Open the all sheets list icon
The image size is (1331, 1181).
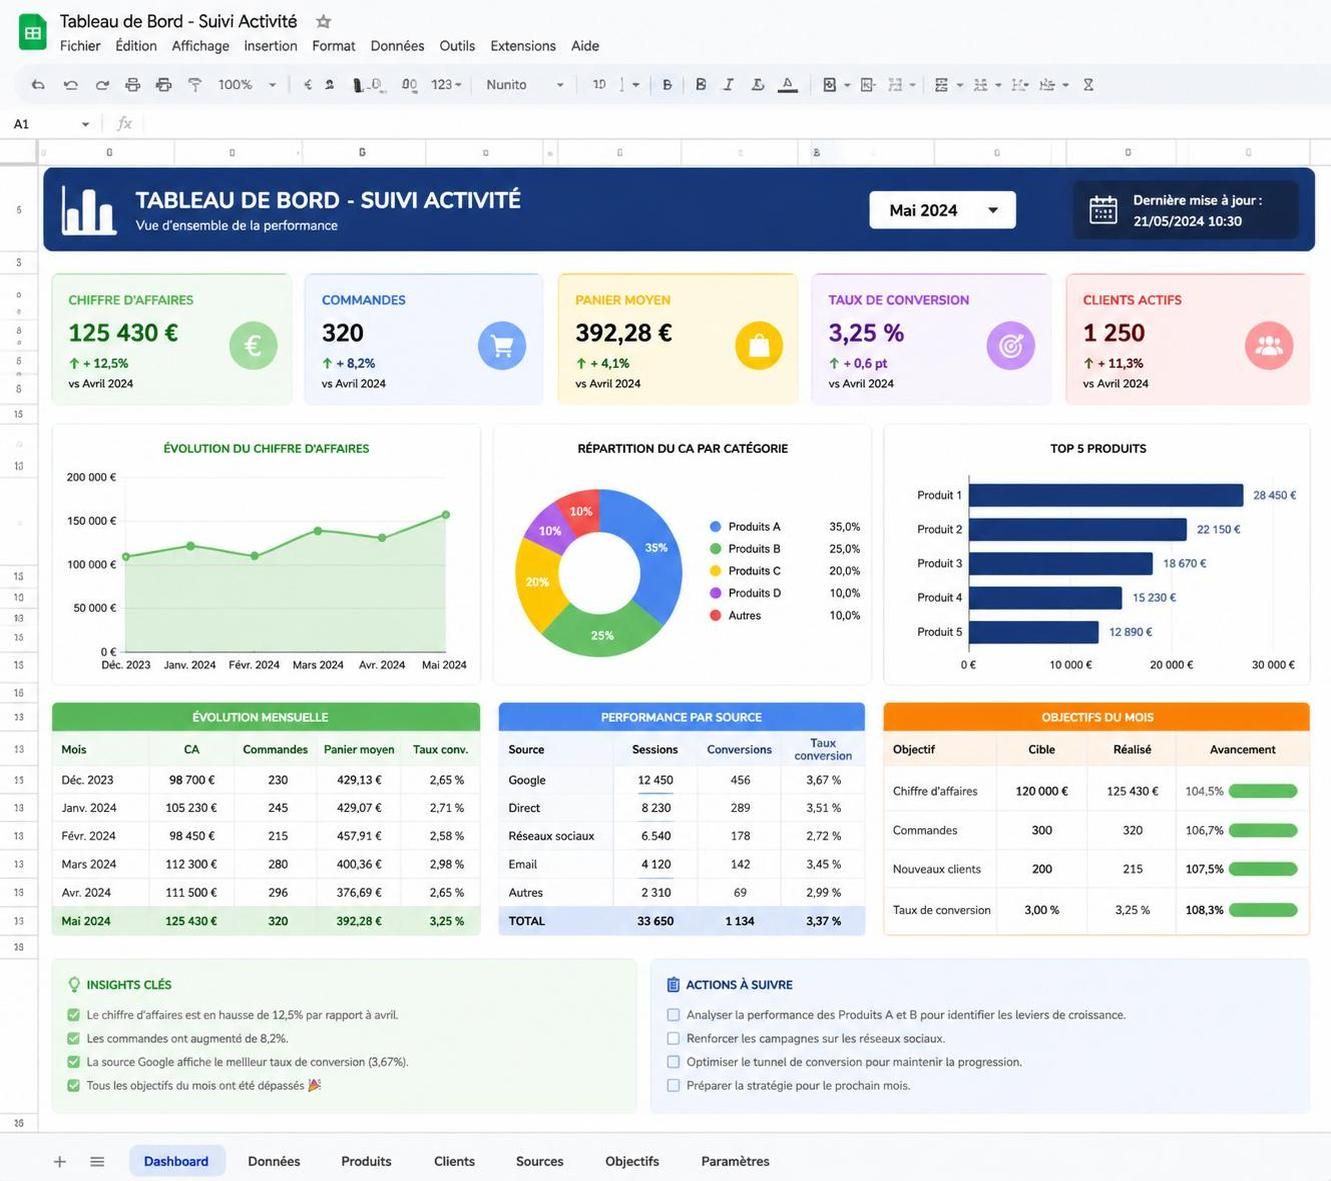(x=97, y=1161)
